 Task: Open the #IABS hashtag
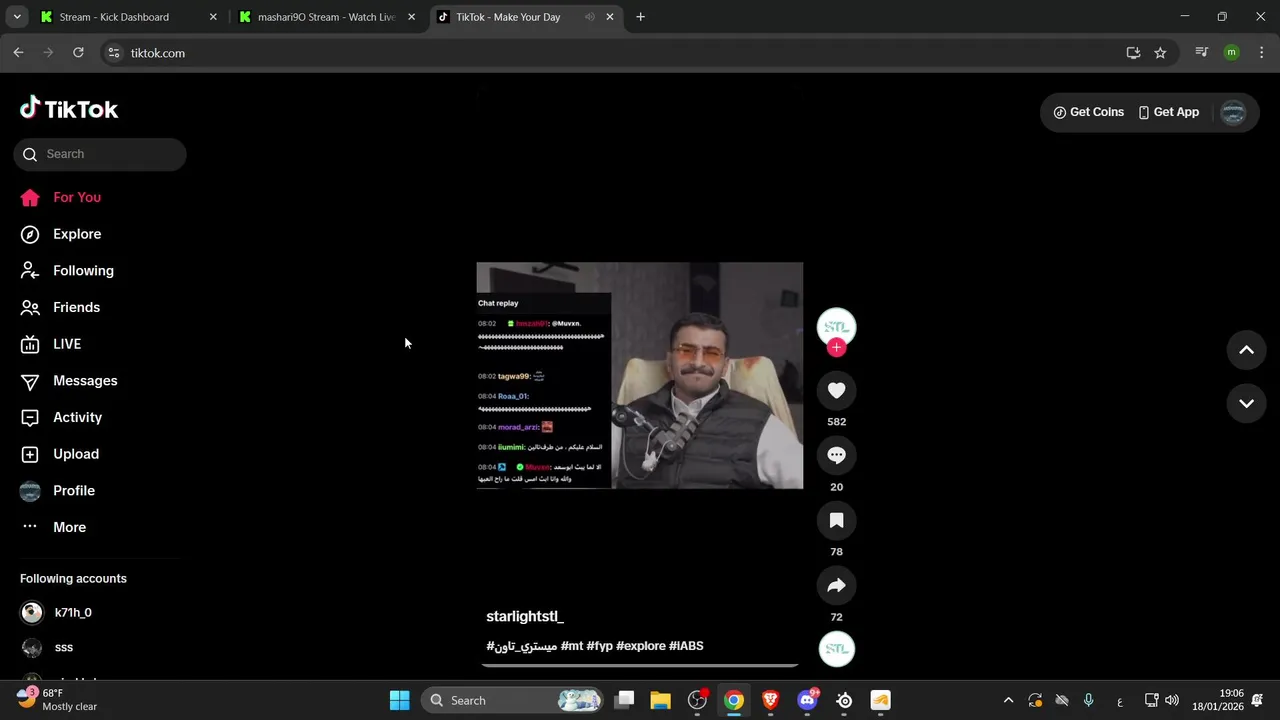(686, 646)
